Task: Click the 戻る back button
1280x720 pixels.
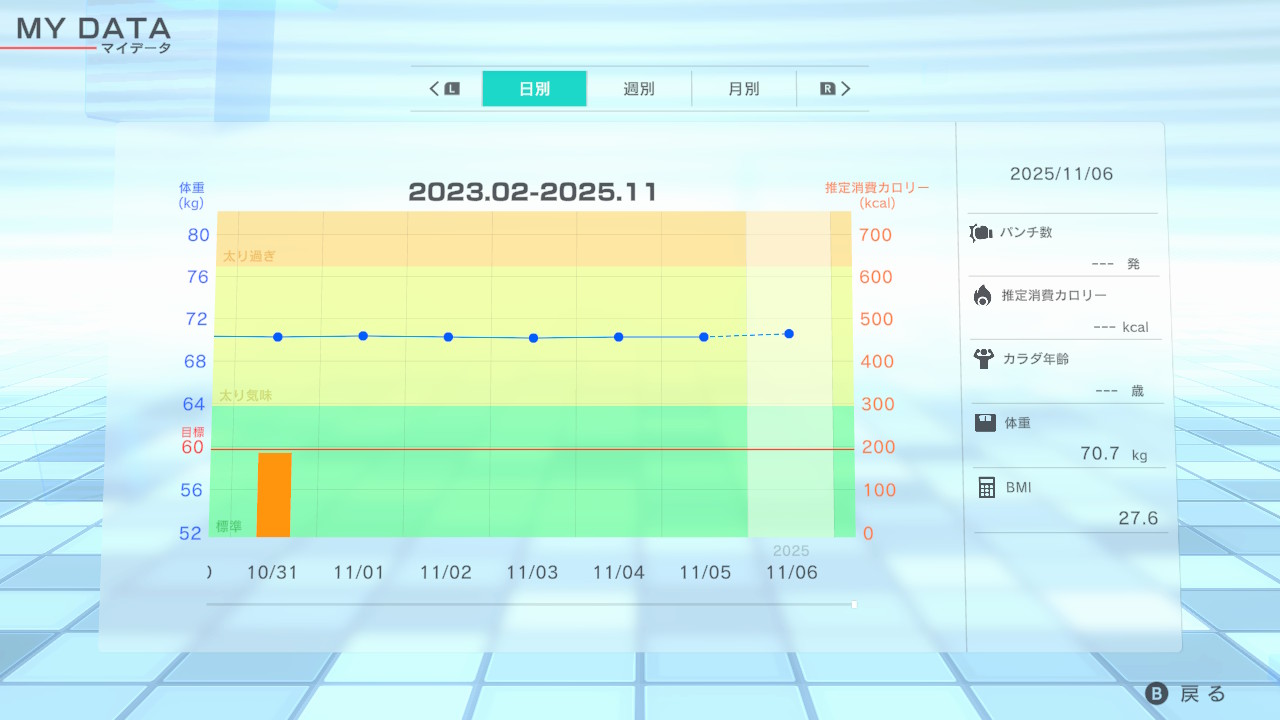Action: pos(1186,694)
